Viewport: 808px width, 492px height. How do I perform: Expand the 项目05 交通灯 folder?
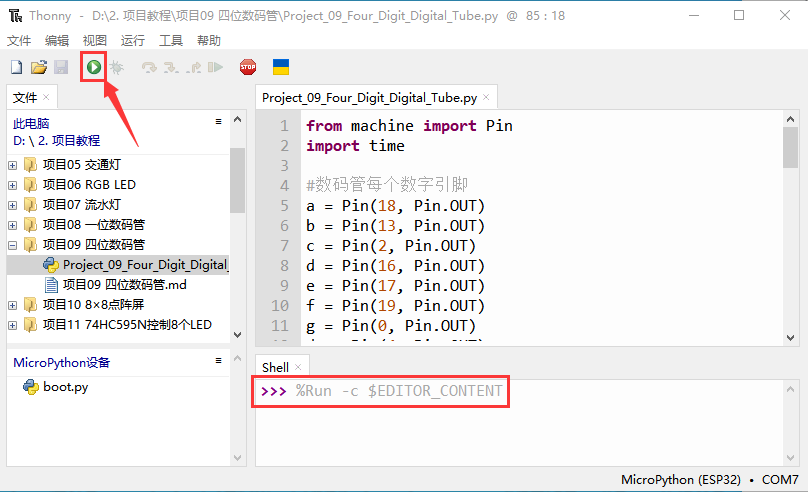click(13, 165)
